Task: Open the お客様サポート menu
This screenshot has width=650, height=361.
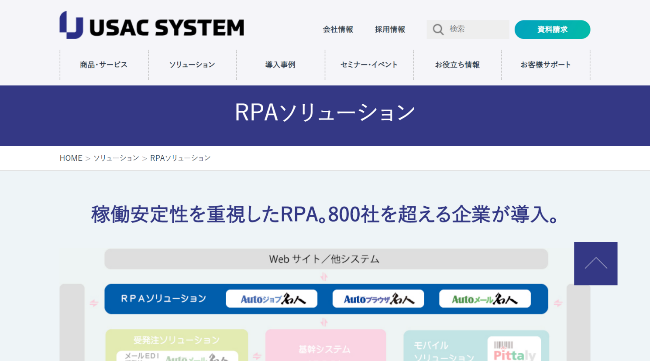Action: [x=546, y=65]
